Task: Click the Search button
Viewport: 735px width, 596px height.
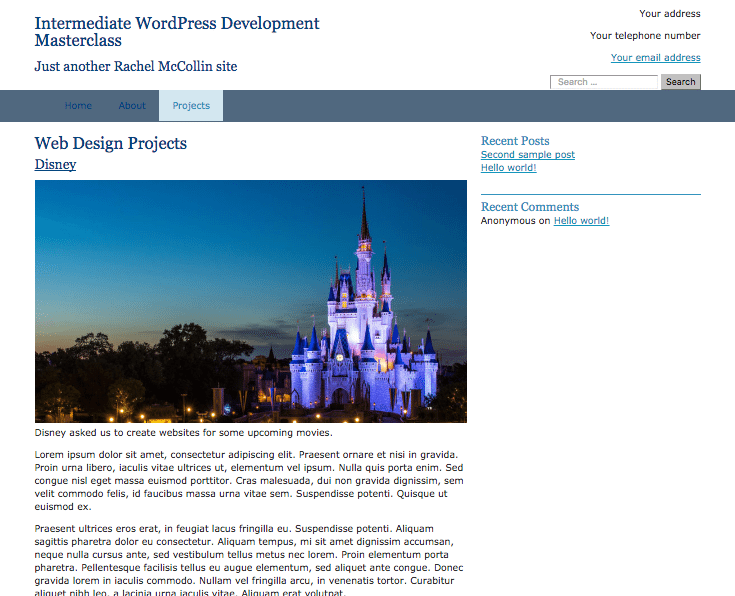Action: pyautogui.click(x=680, y=82)
